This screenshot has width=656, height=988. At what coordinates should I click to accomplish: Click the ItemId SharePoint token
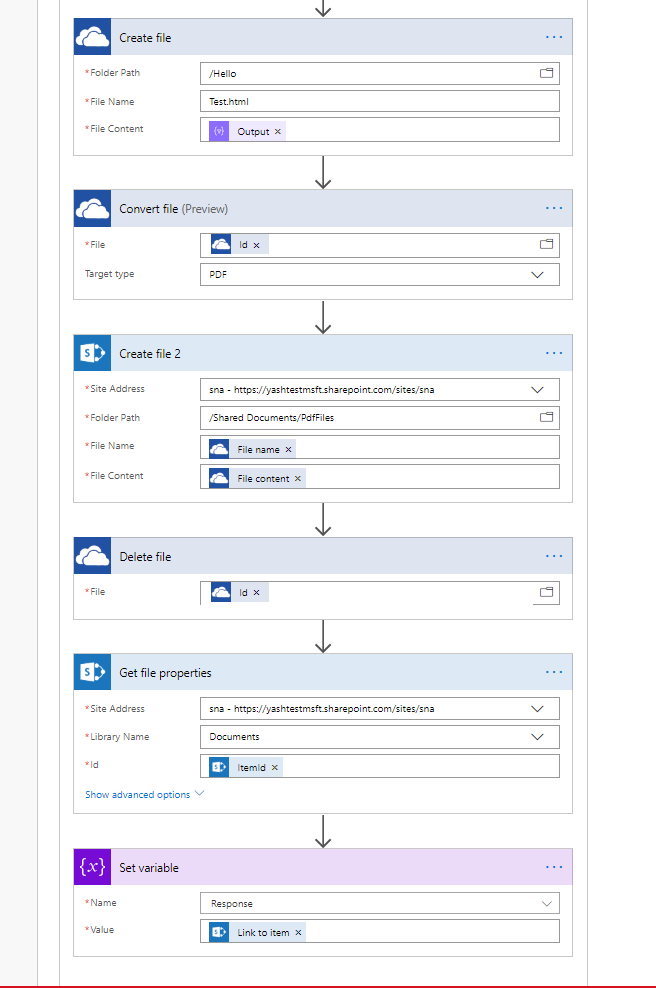tap(246, 767)
